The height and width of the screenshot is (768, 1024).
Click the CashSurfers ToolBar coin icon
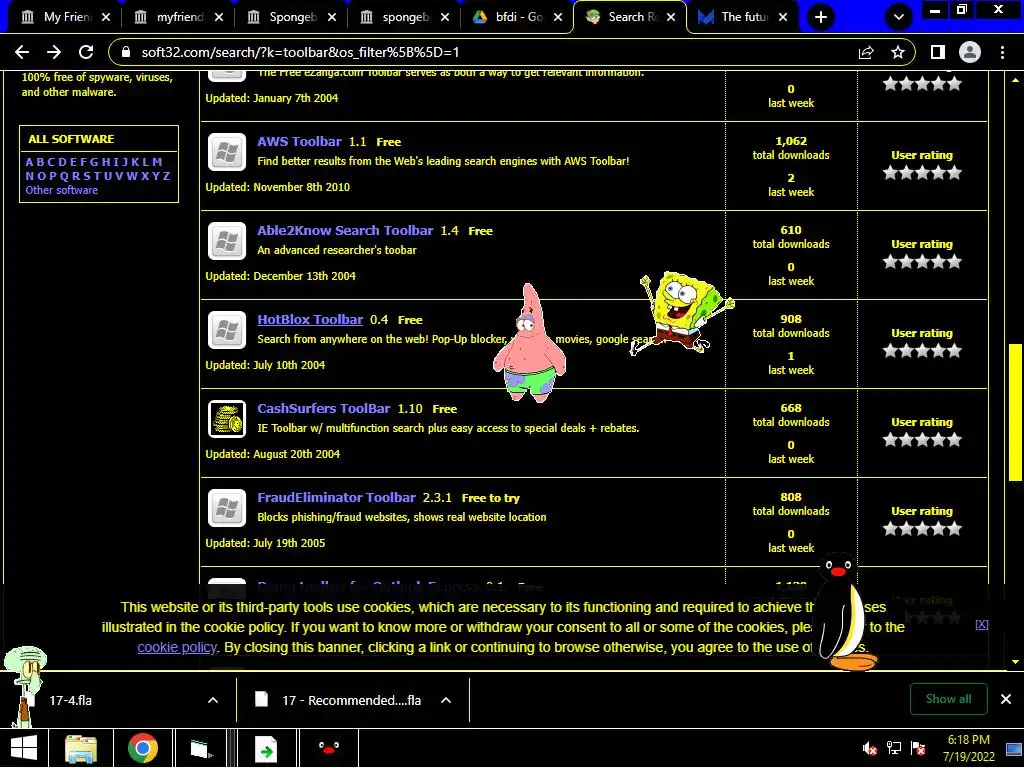(227, 419)
